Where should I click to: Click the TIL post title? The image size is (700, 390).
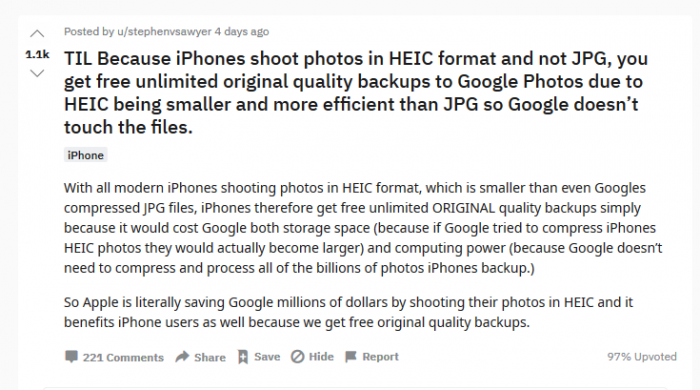tap(356, 93)
